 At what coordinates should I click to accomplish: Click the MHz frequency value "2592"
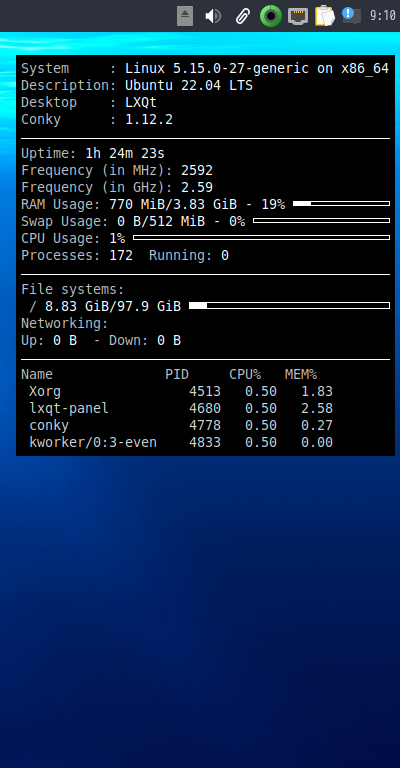pyautogui.click(x=197, y=170)
